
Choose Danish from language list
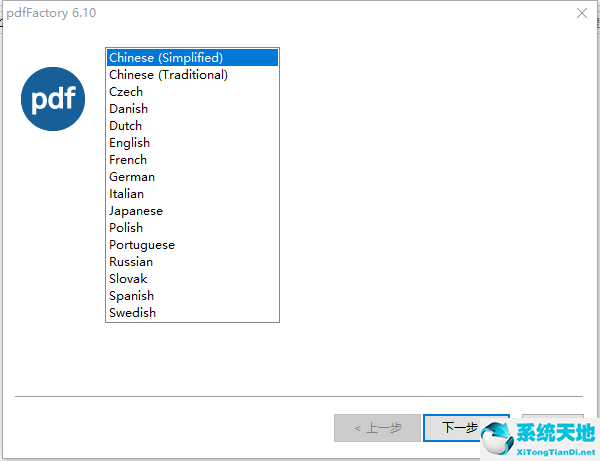pyautogui.click(x=192, y=109)
